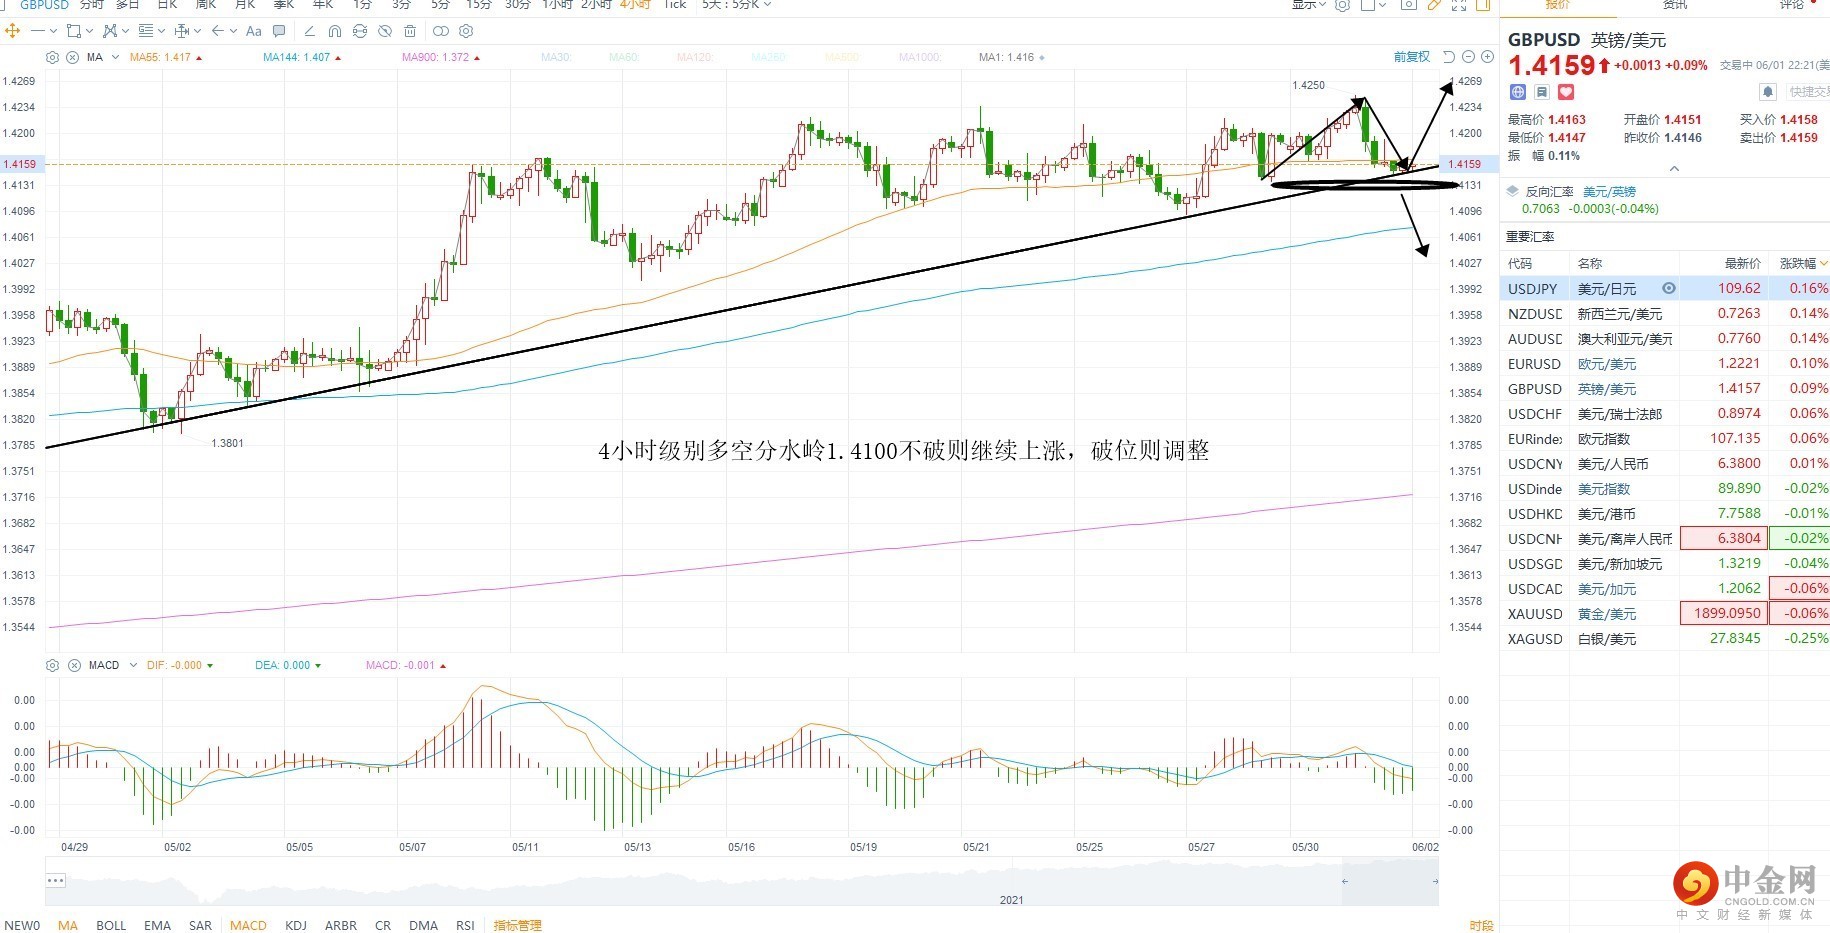The image size is (1830, 933).
Task: Switch to the 15分 timeframe
Action: pos(479,5)
